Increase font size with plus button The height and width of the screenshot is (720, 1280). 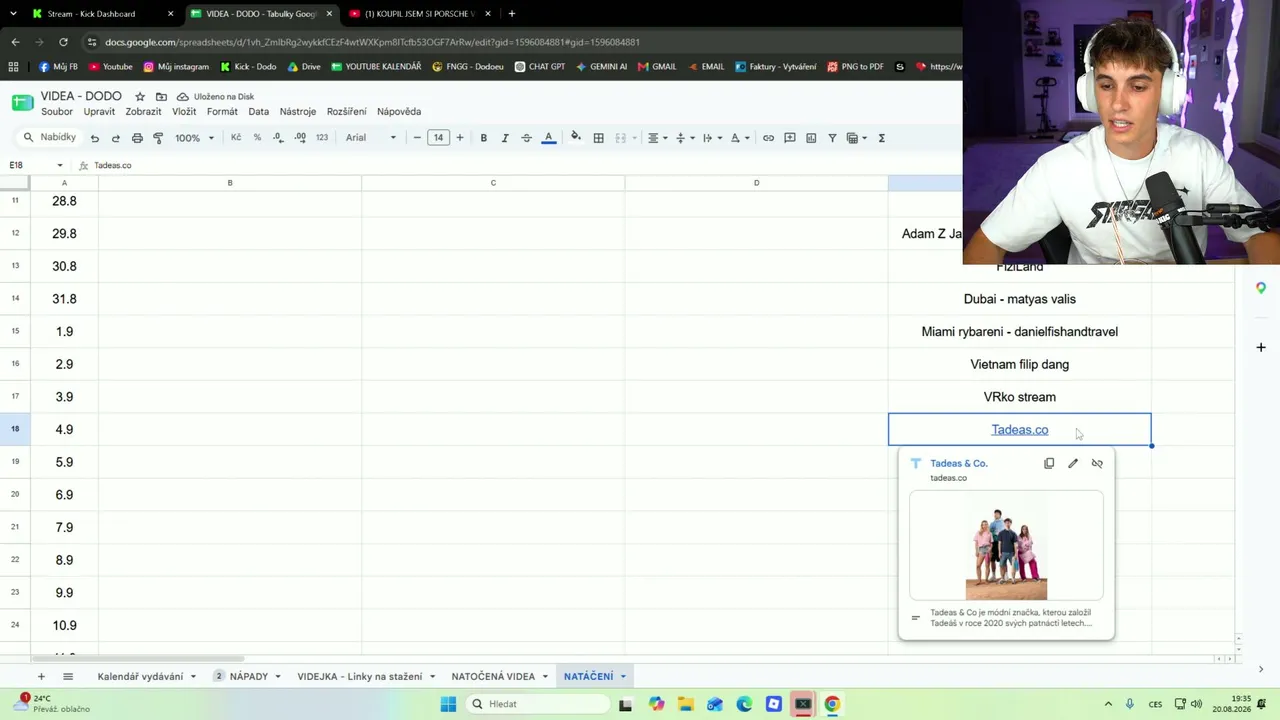tap(460, 138)
